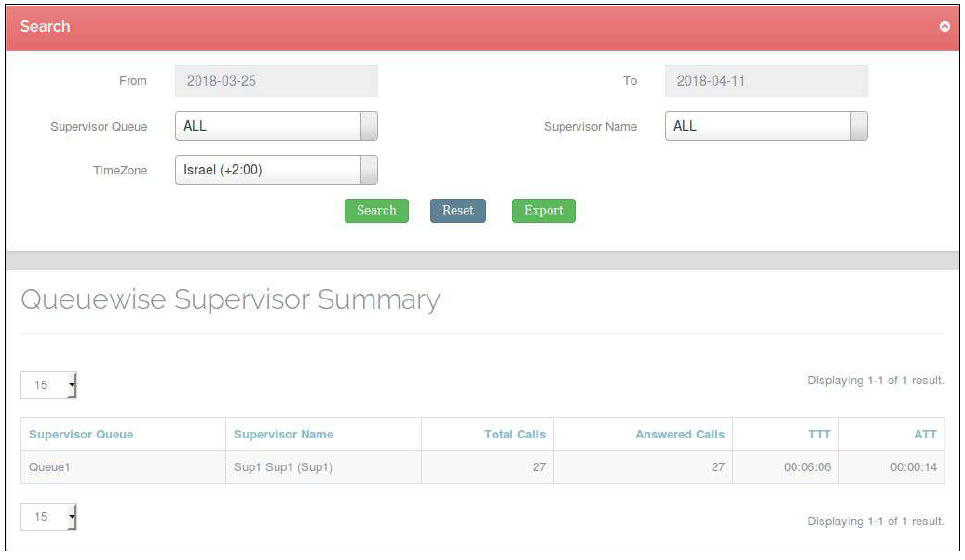Click the green Search button

(376, 211)
